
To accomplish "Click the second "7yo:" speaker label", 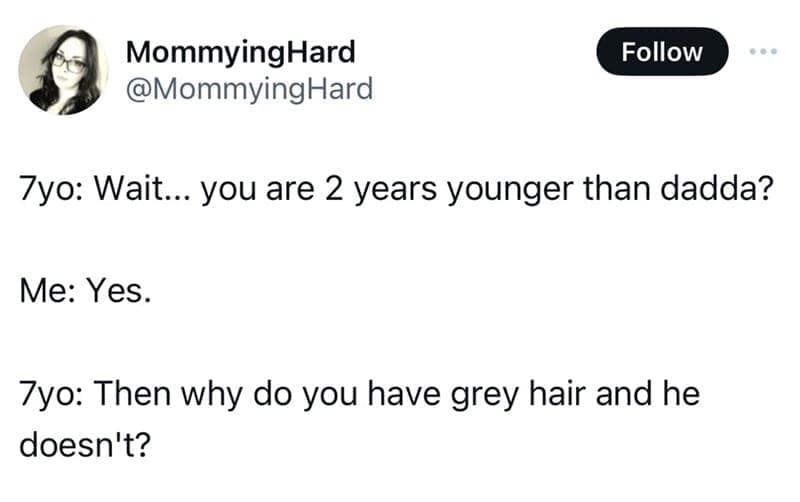I will click(52, 392).
